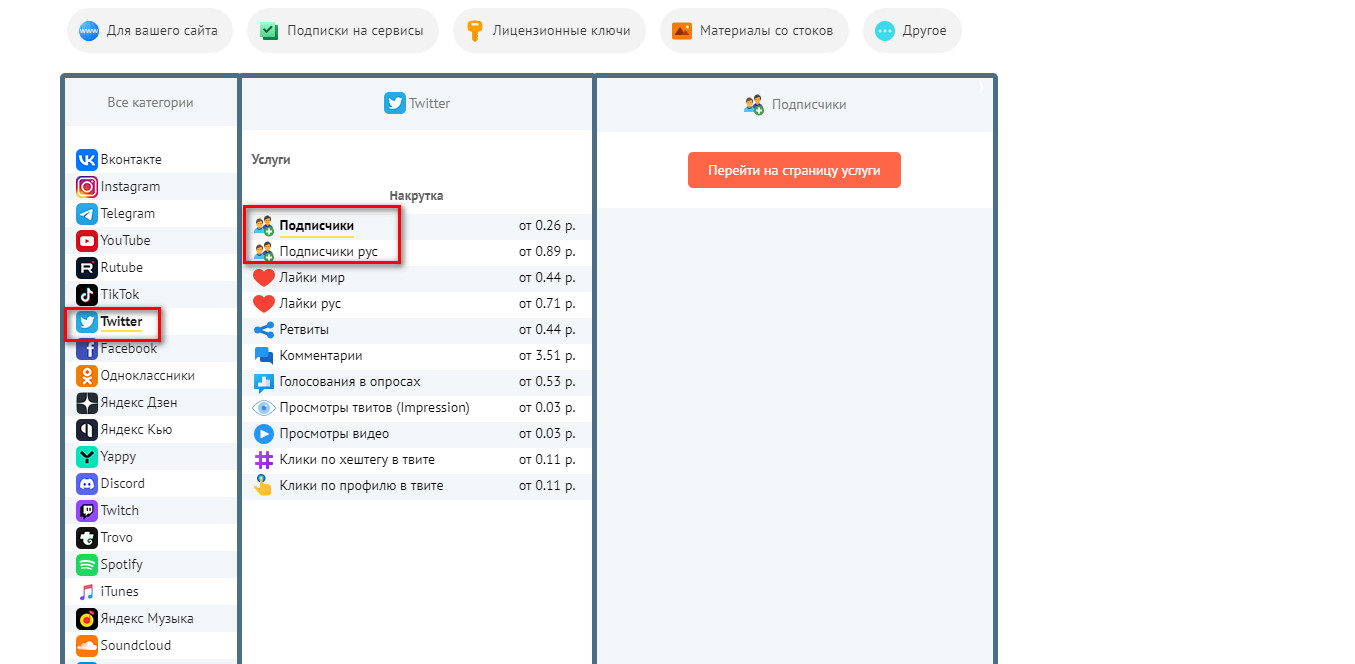
Task: Click the Twitter bird icon in sidebar
Action: pyautogui.click(x=87, y=322)
